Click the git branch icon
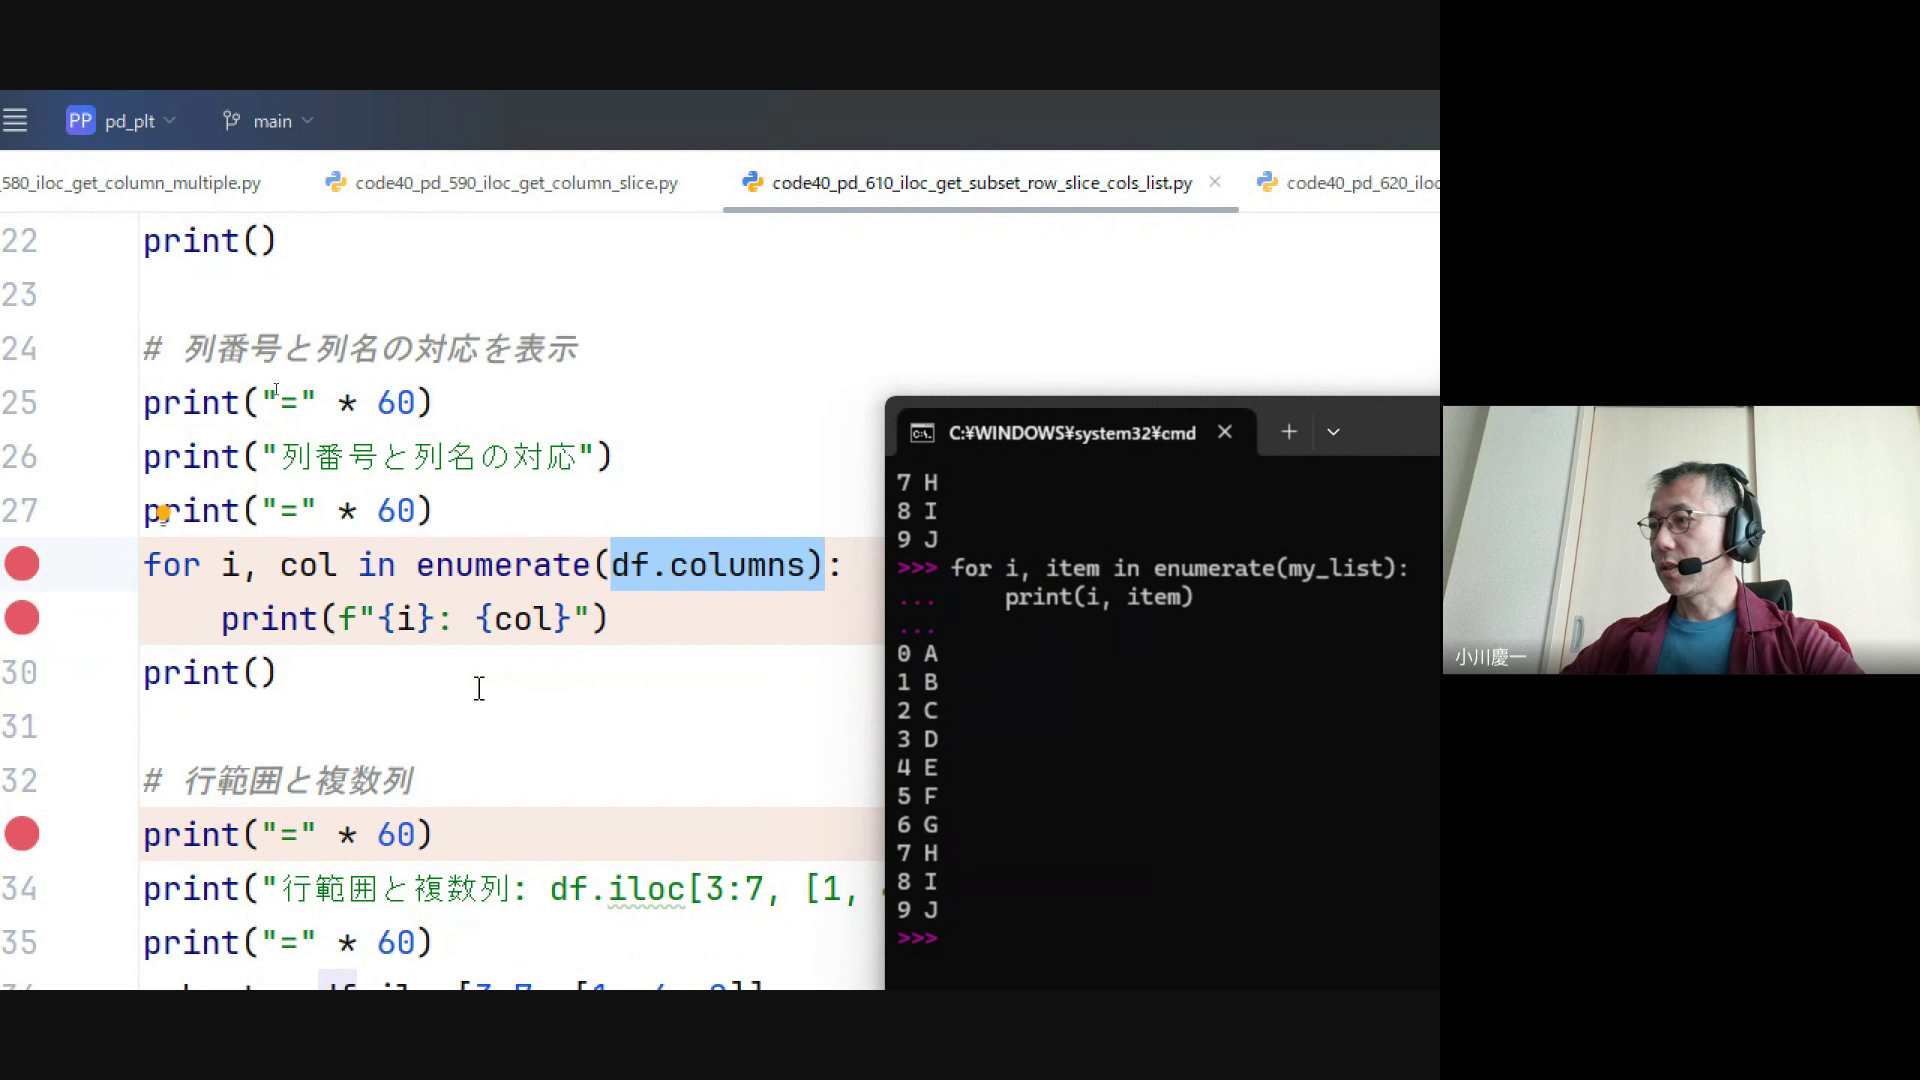Viewport: 1920px width, 1080px height. [231, 121]
